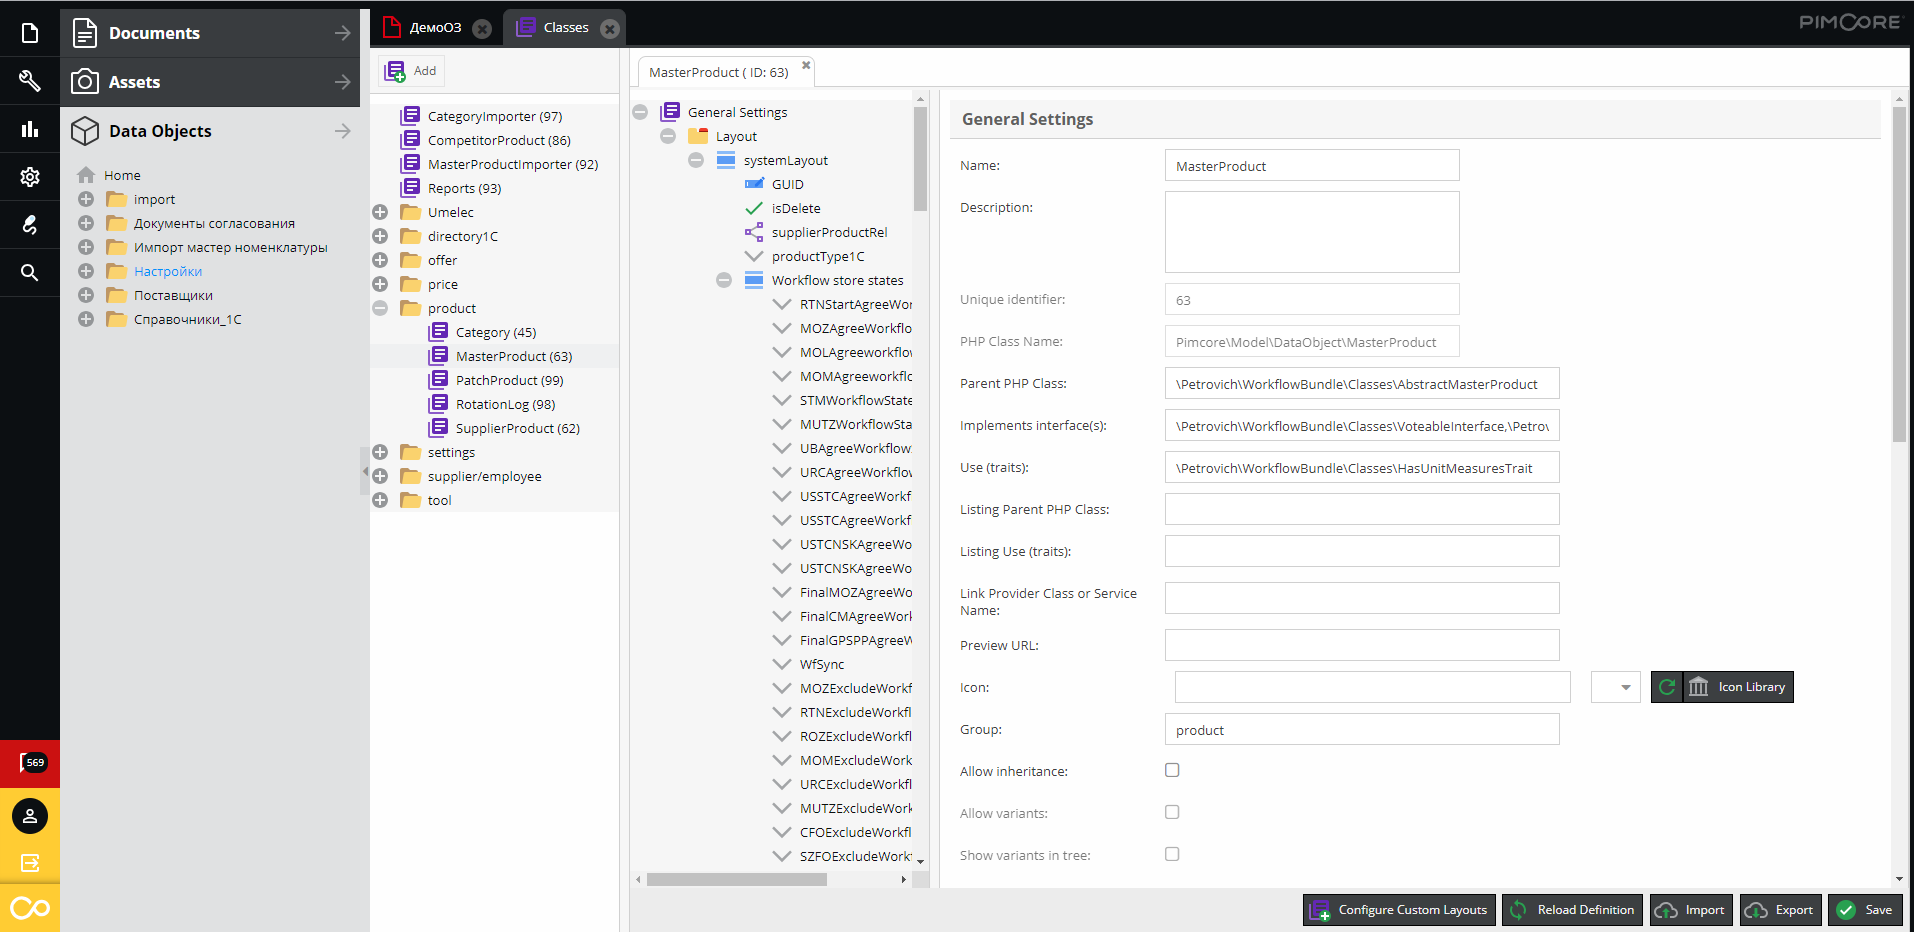Click the Preview URL input field

point(1361,645)
